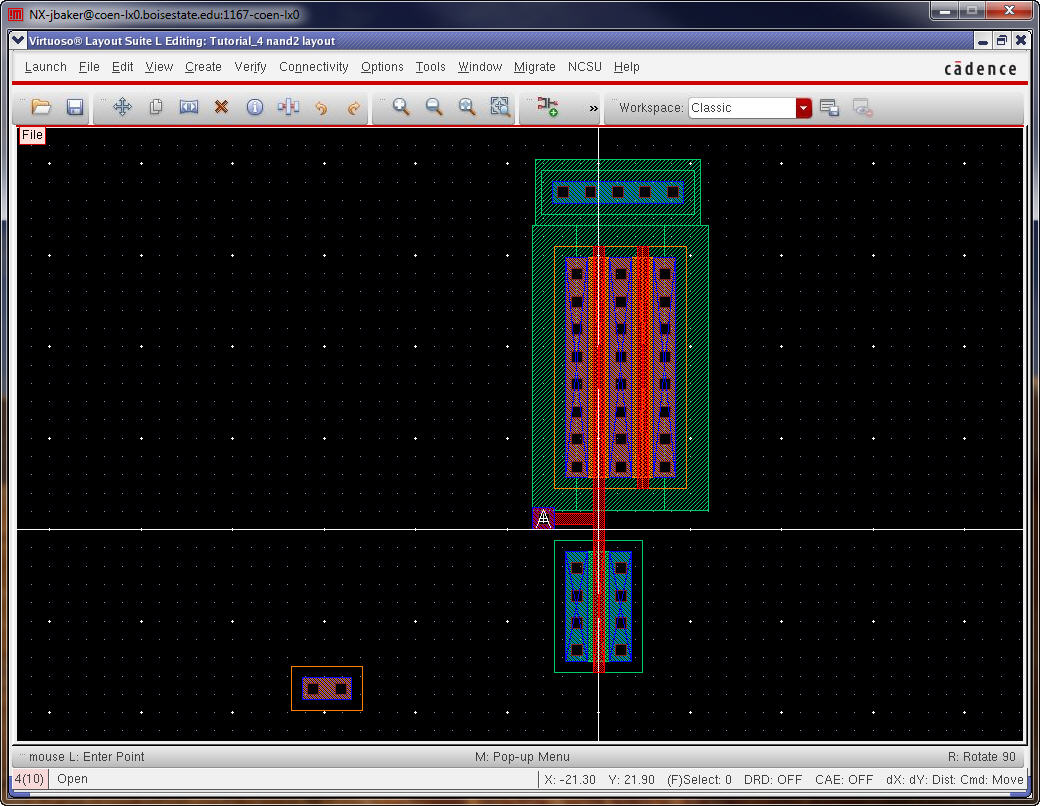Click the File tooltip label
Image resolution: width=1040 pixels, height=806 pixels.
point(32,135)
